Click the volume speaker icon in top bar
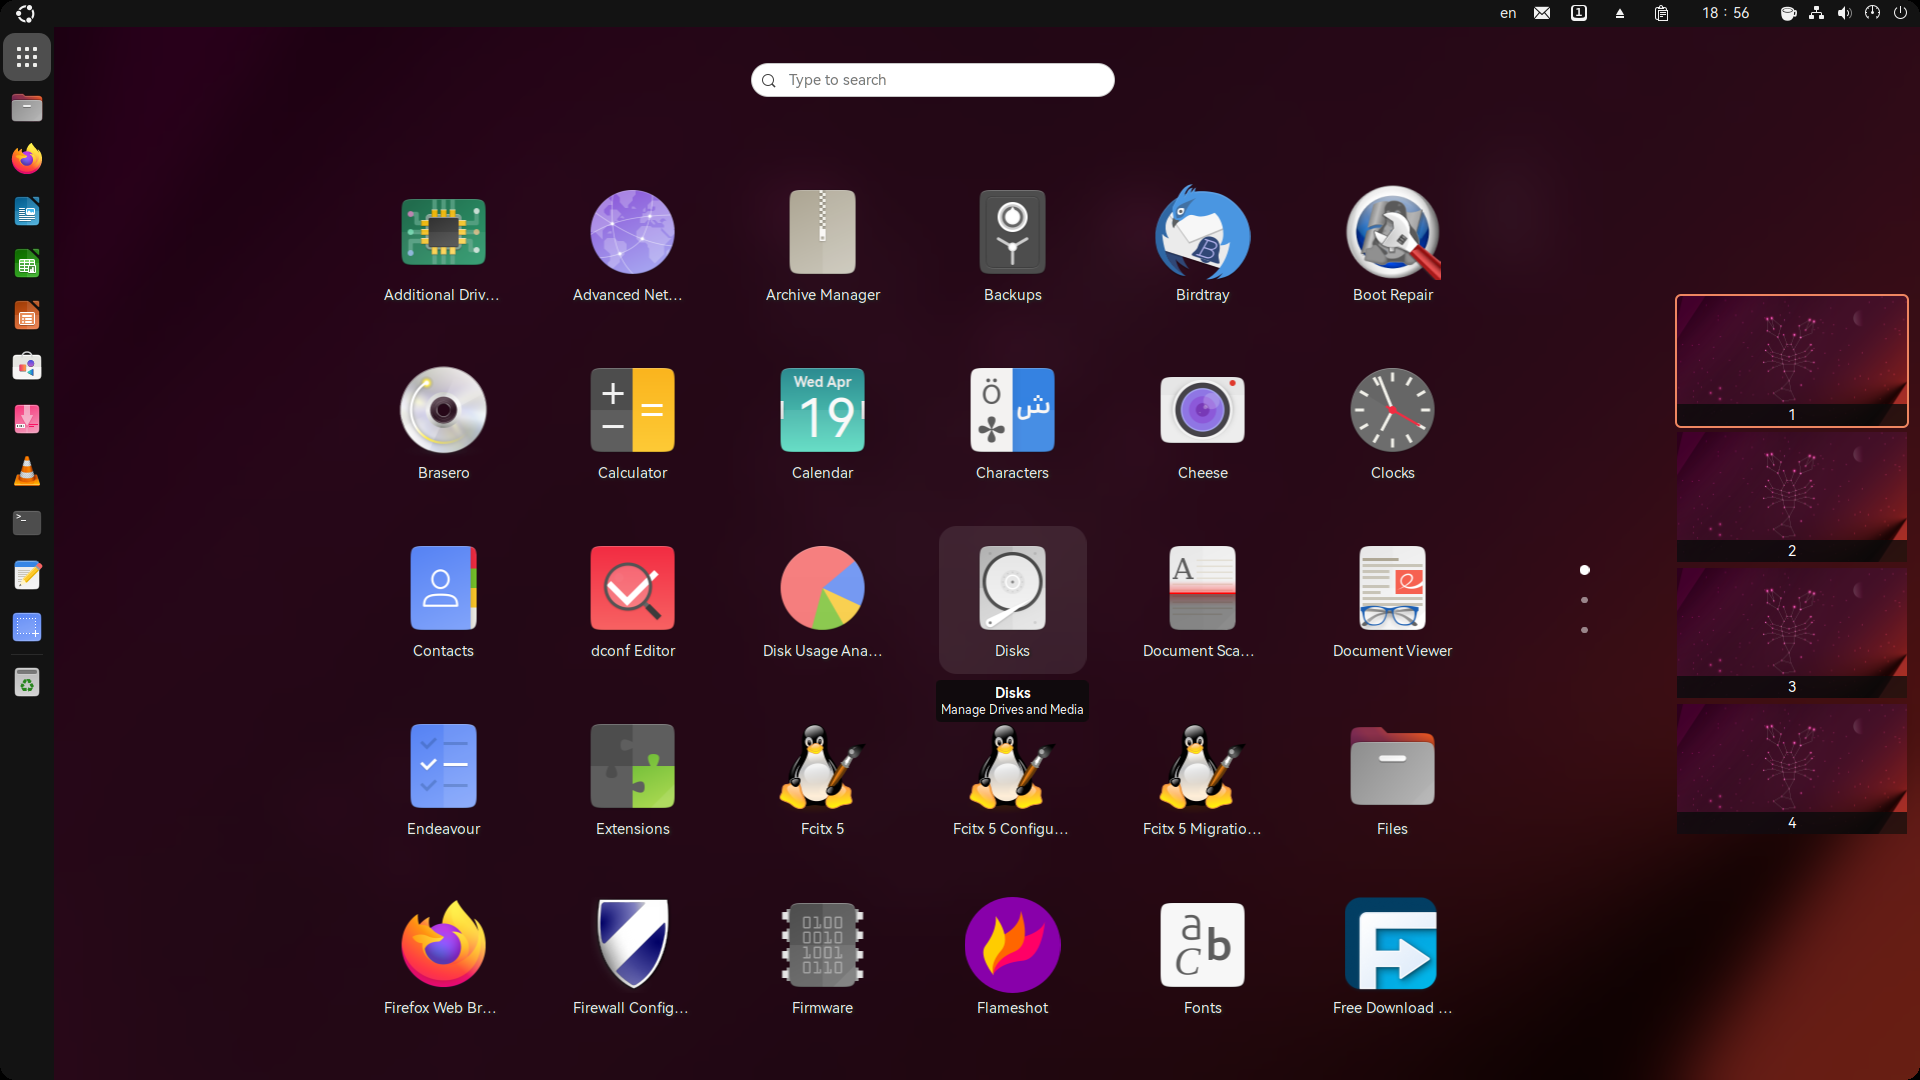Image resolution: width=1920 pixels, height=1080 pixels. [1844, 13]
